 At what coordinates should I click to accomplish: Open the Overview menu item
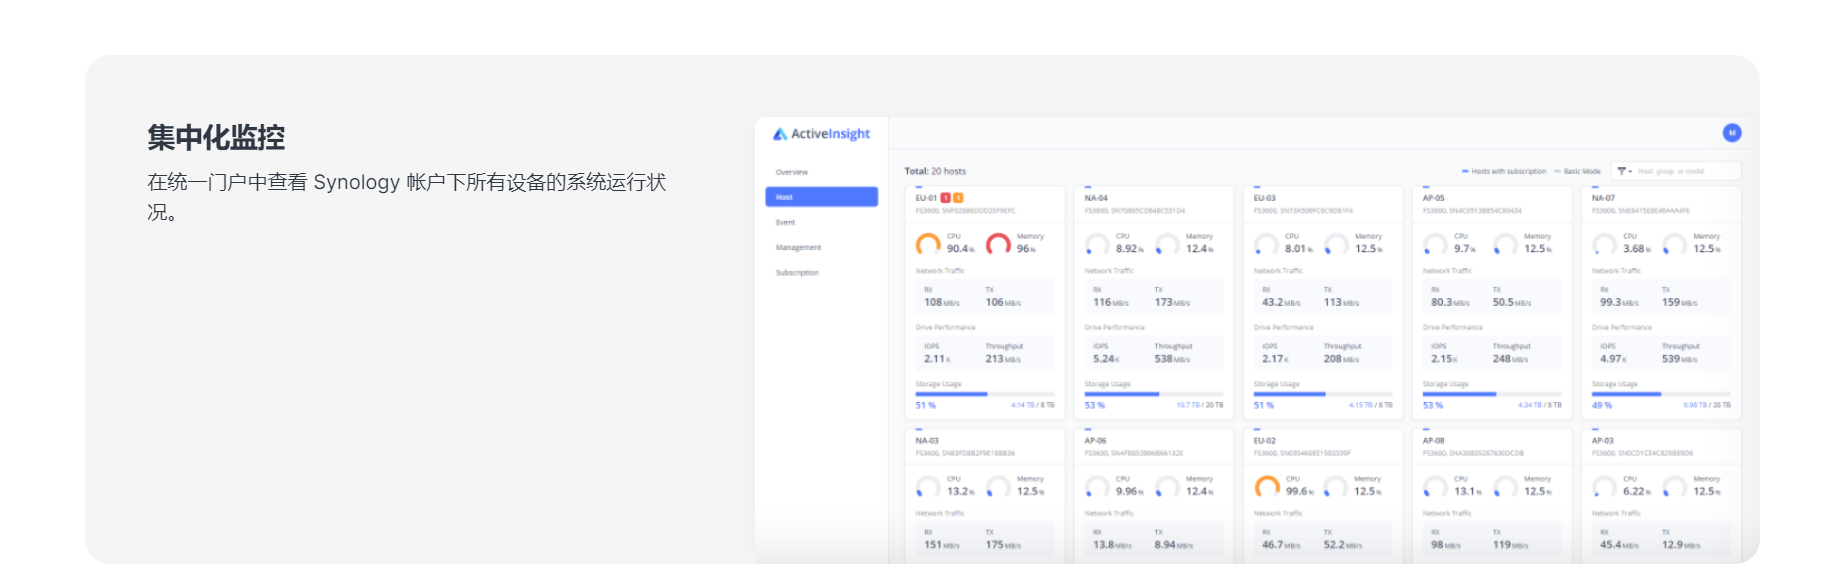tap(792, 172)
